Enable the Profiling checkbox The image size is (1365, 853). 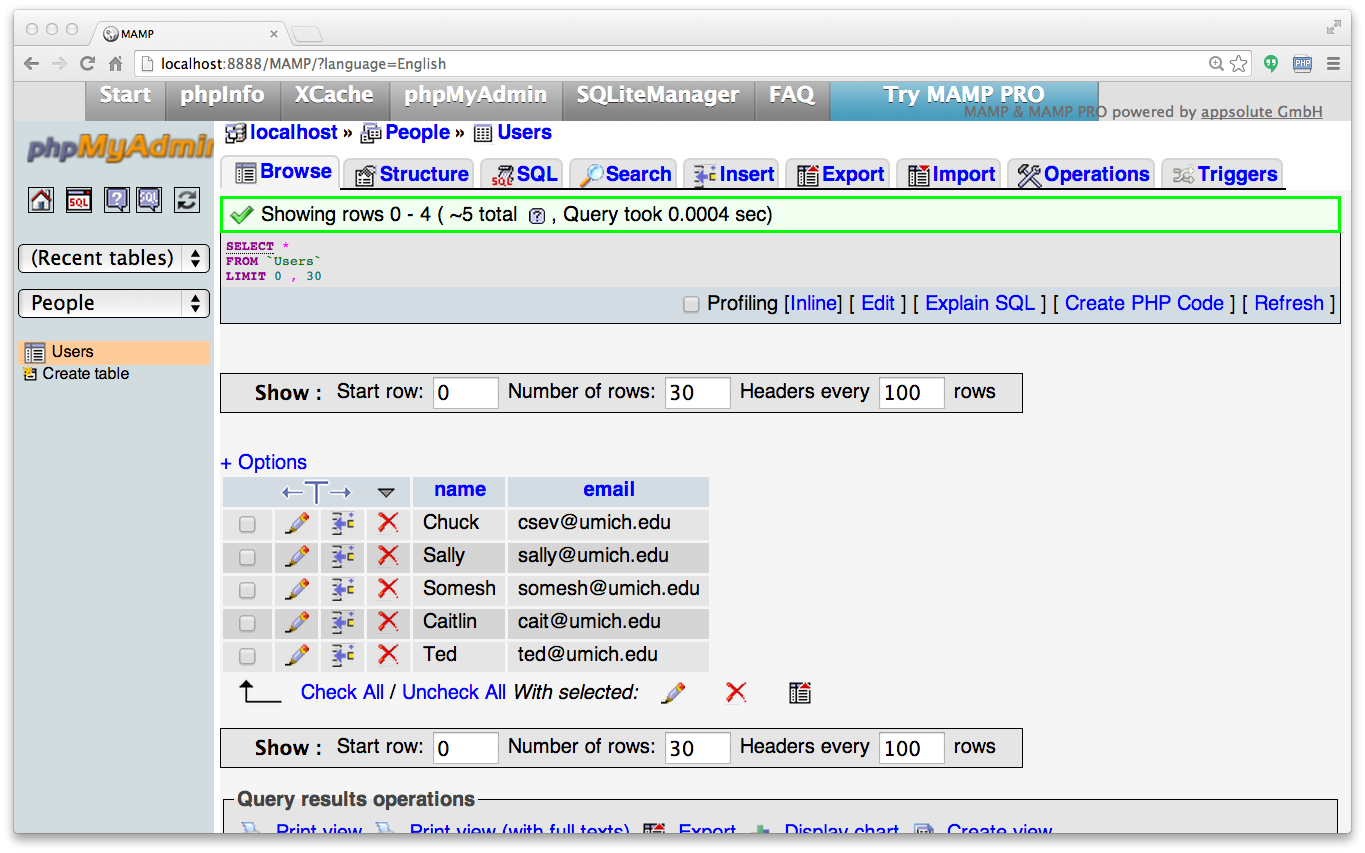tap(691, 304)
